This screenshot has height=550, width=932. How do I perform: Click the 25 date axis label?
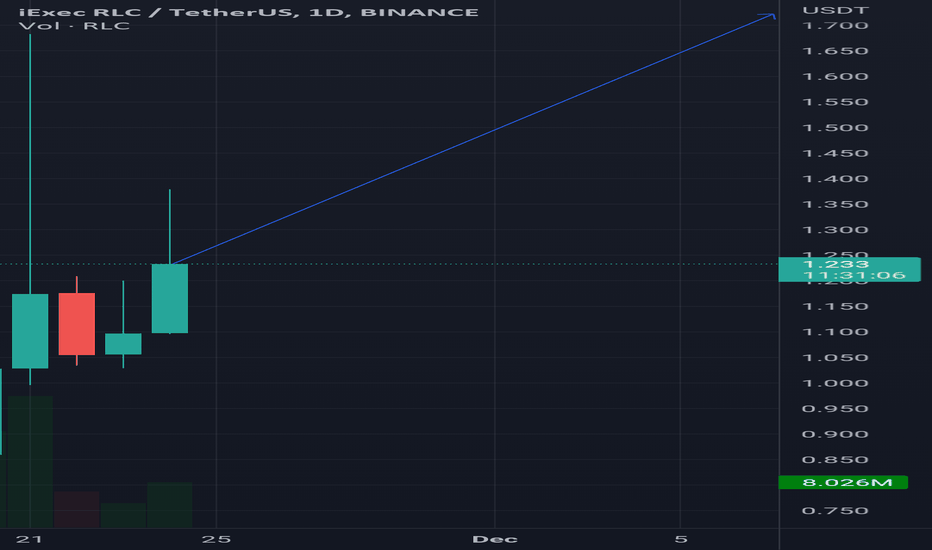[x=216, y=539]
